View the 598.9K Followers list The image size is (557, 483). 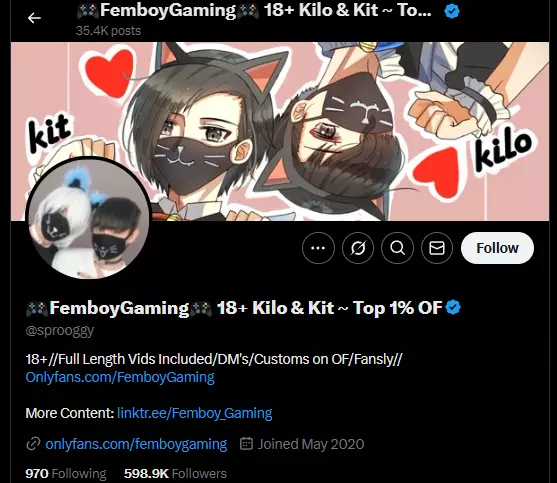pos(175,473)
